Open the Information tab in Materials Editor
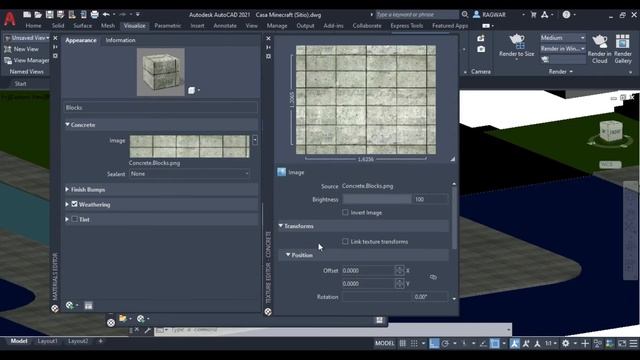The width and height of the screenshot is (640, 360). coord(120,40)
